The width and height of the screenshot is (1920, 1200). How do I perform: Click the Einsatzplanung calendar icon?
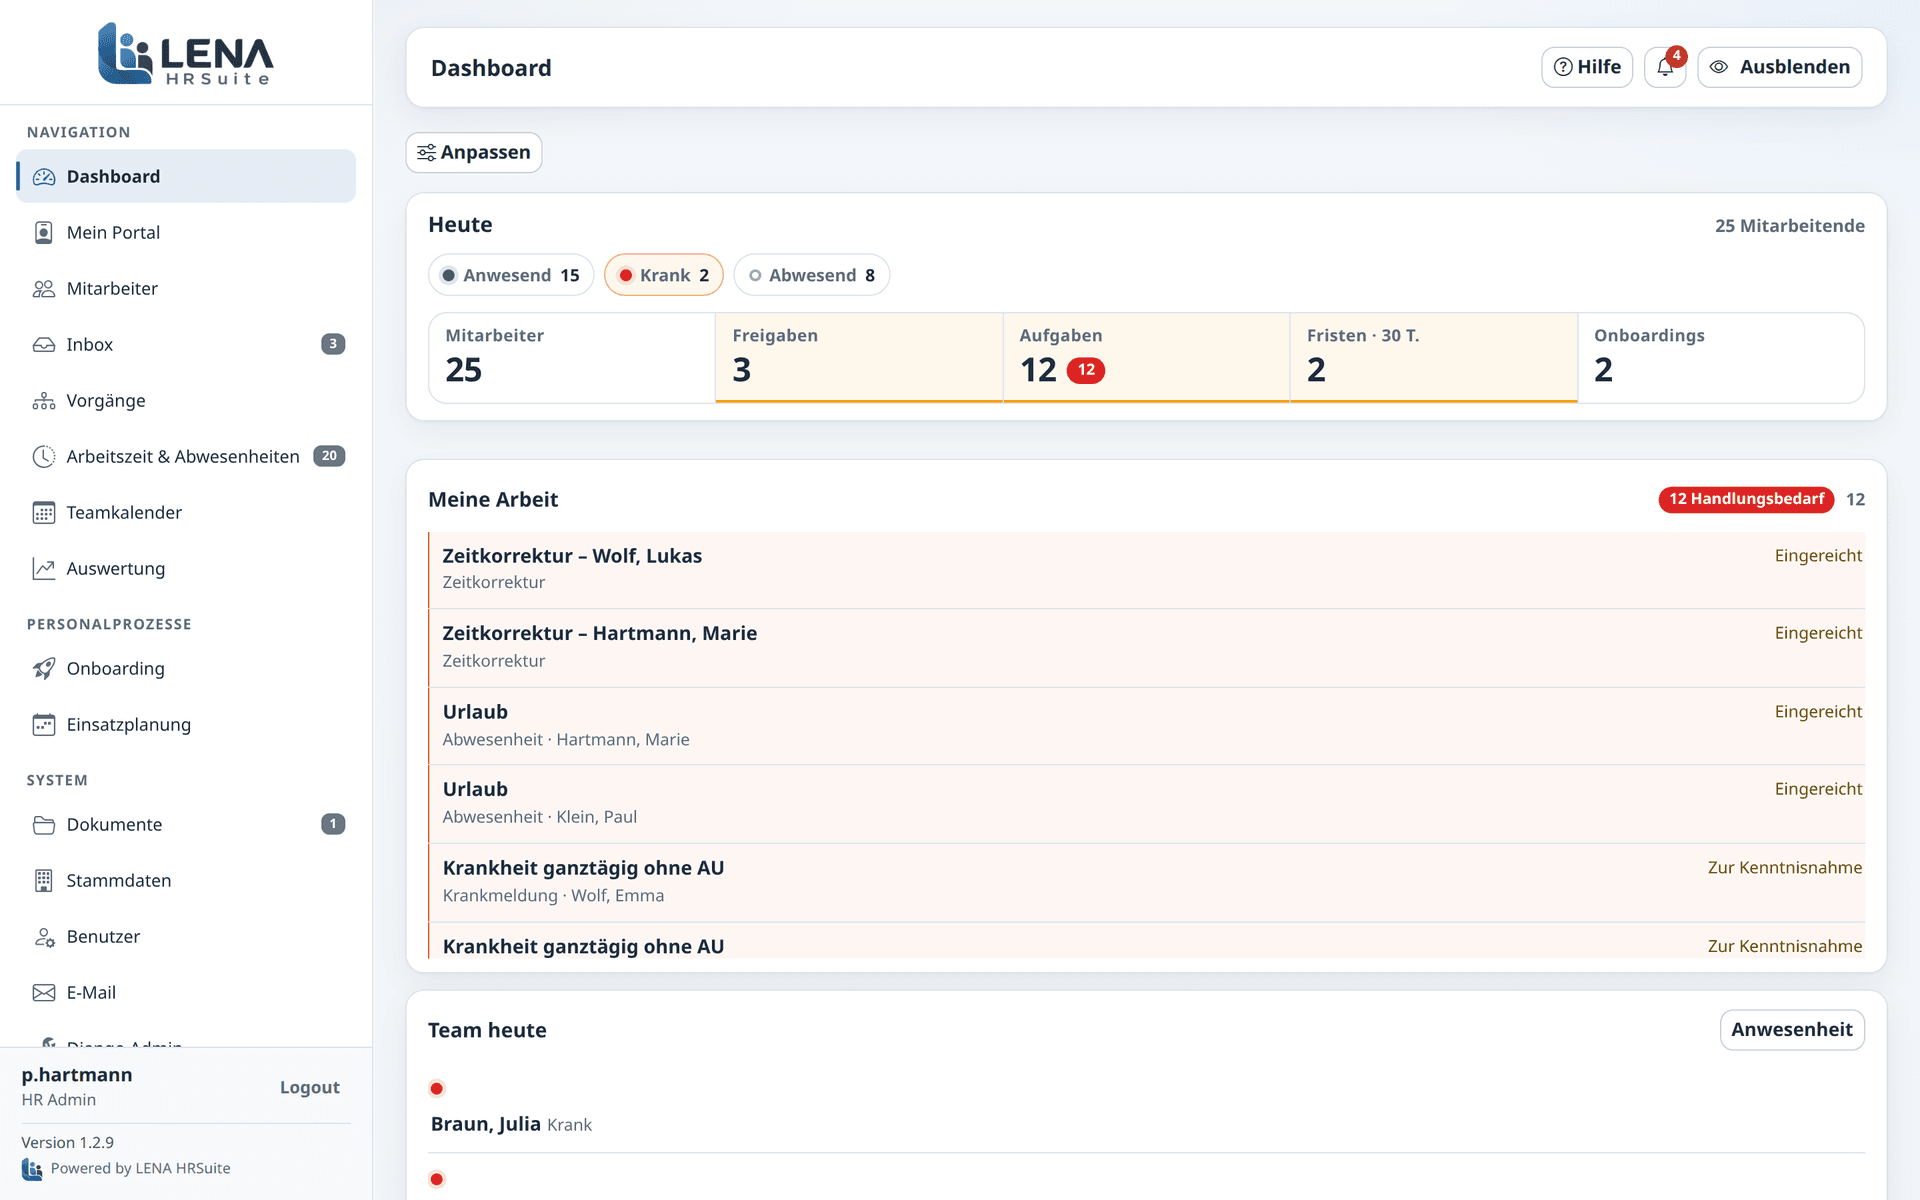pos(44,725)
